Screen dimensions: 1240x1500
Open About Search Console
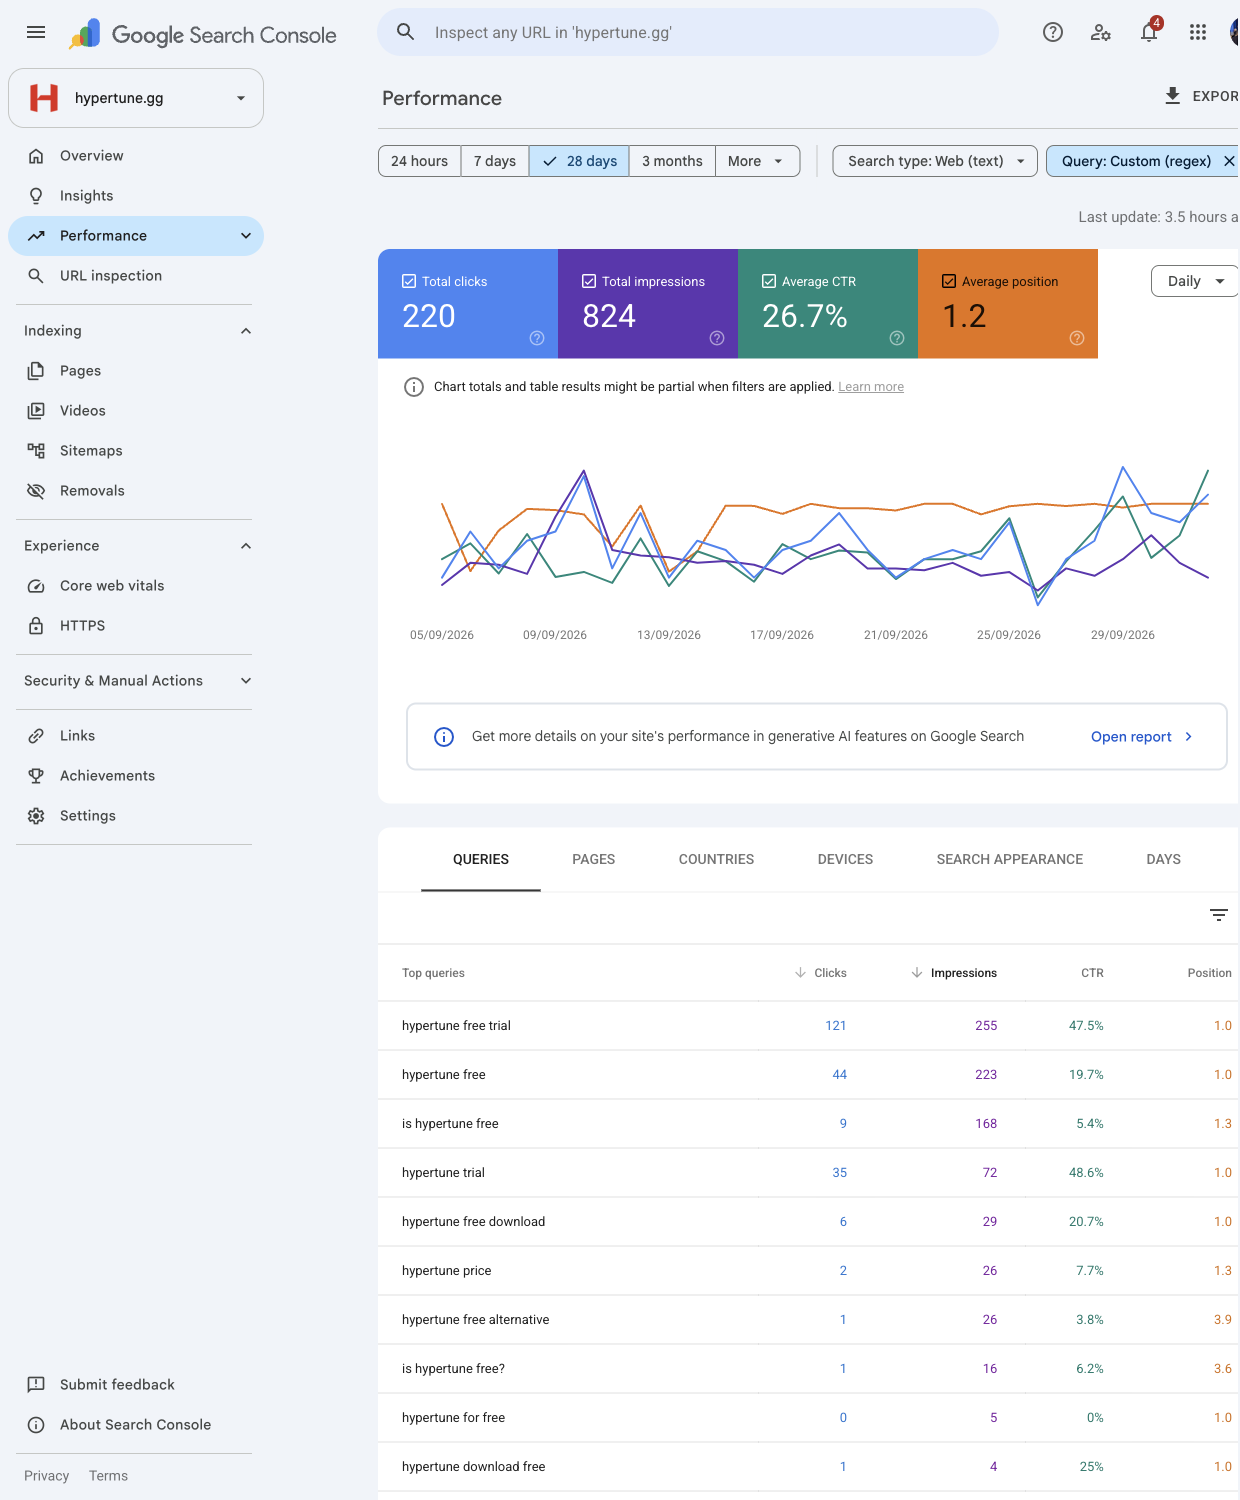pyautogui.click(x=136, y=1425)
